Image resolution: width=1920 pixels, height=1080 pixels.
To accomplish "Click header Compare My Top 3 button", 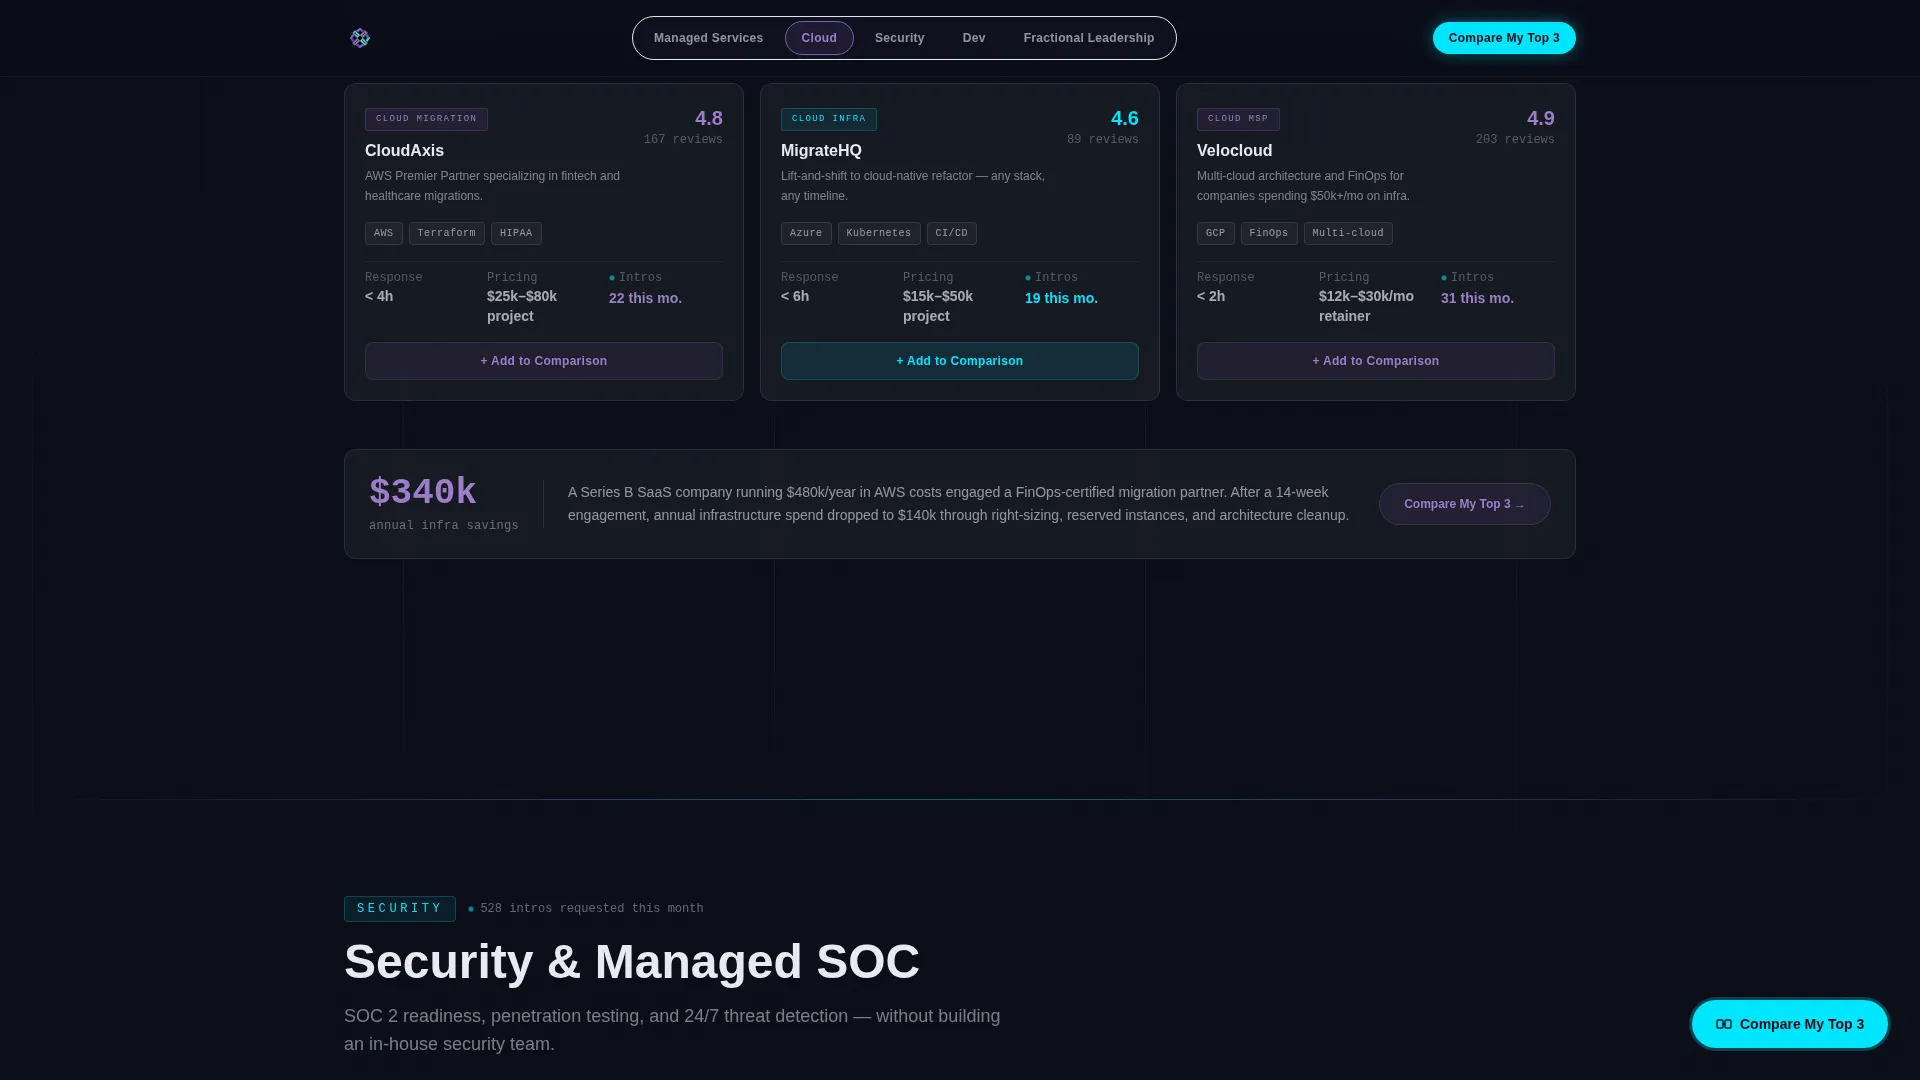I will [x=1503, y=38].
